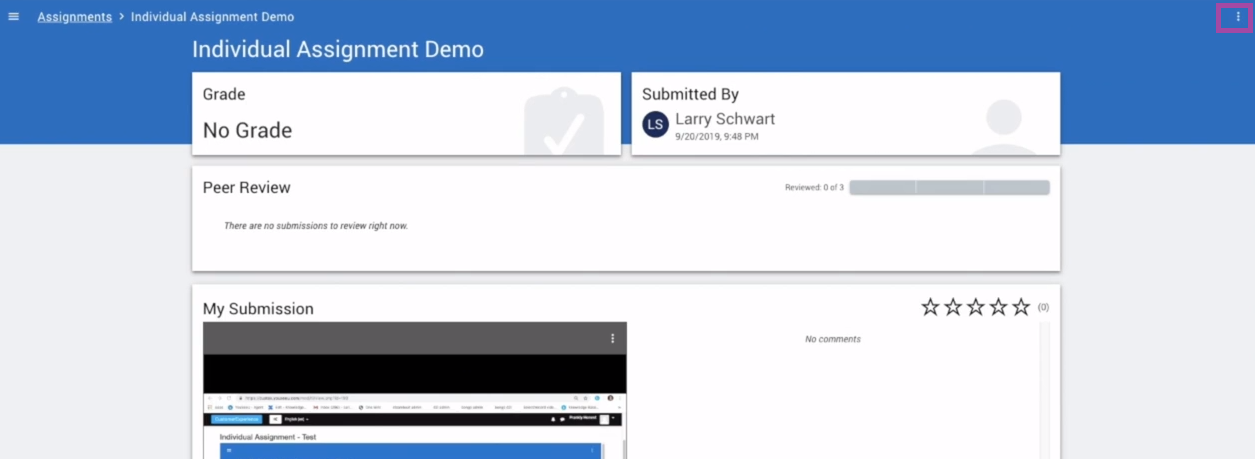
Task: Click the Peer Review progress bar
Action: pos(949,187)
